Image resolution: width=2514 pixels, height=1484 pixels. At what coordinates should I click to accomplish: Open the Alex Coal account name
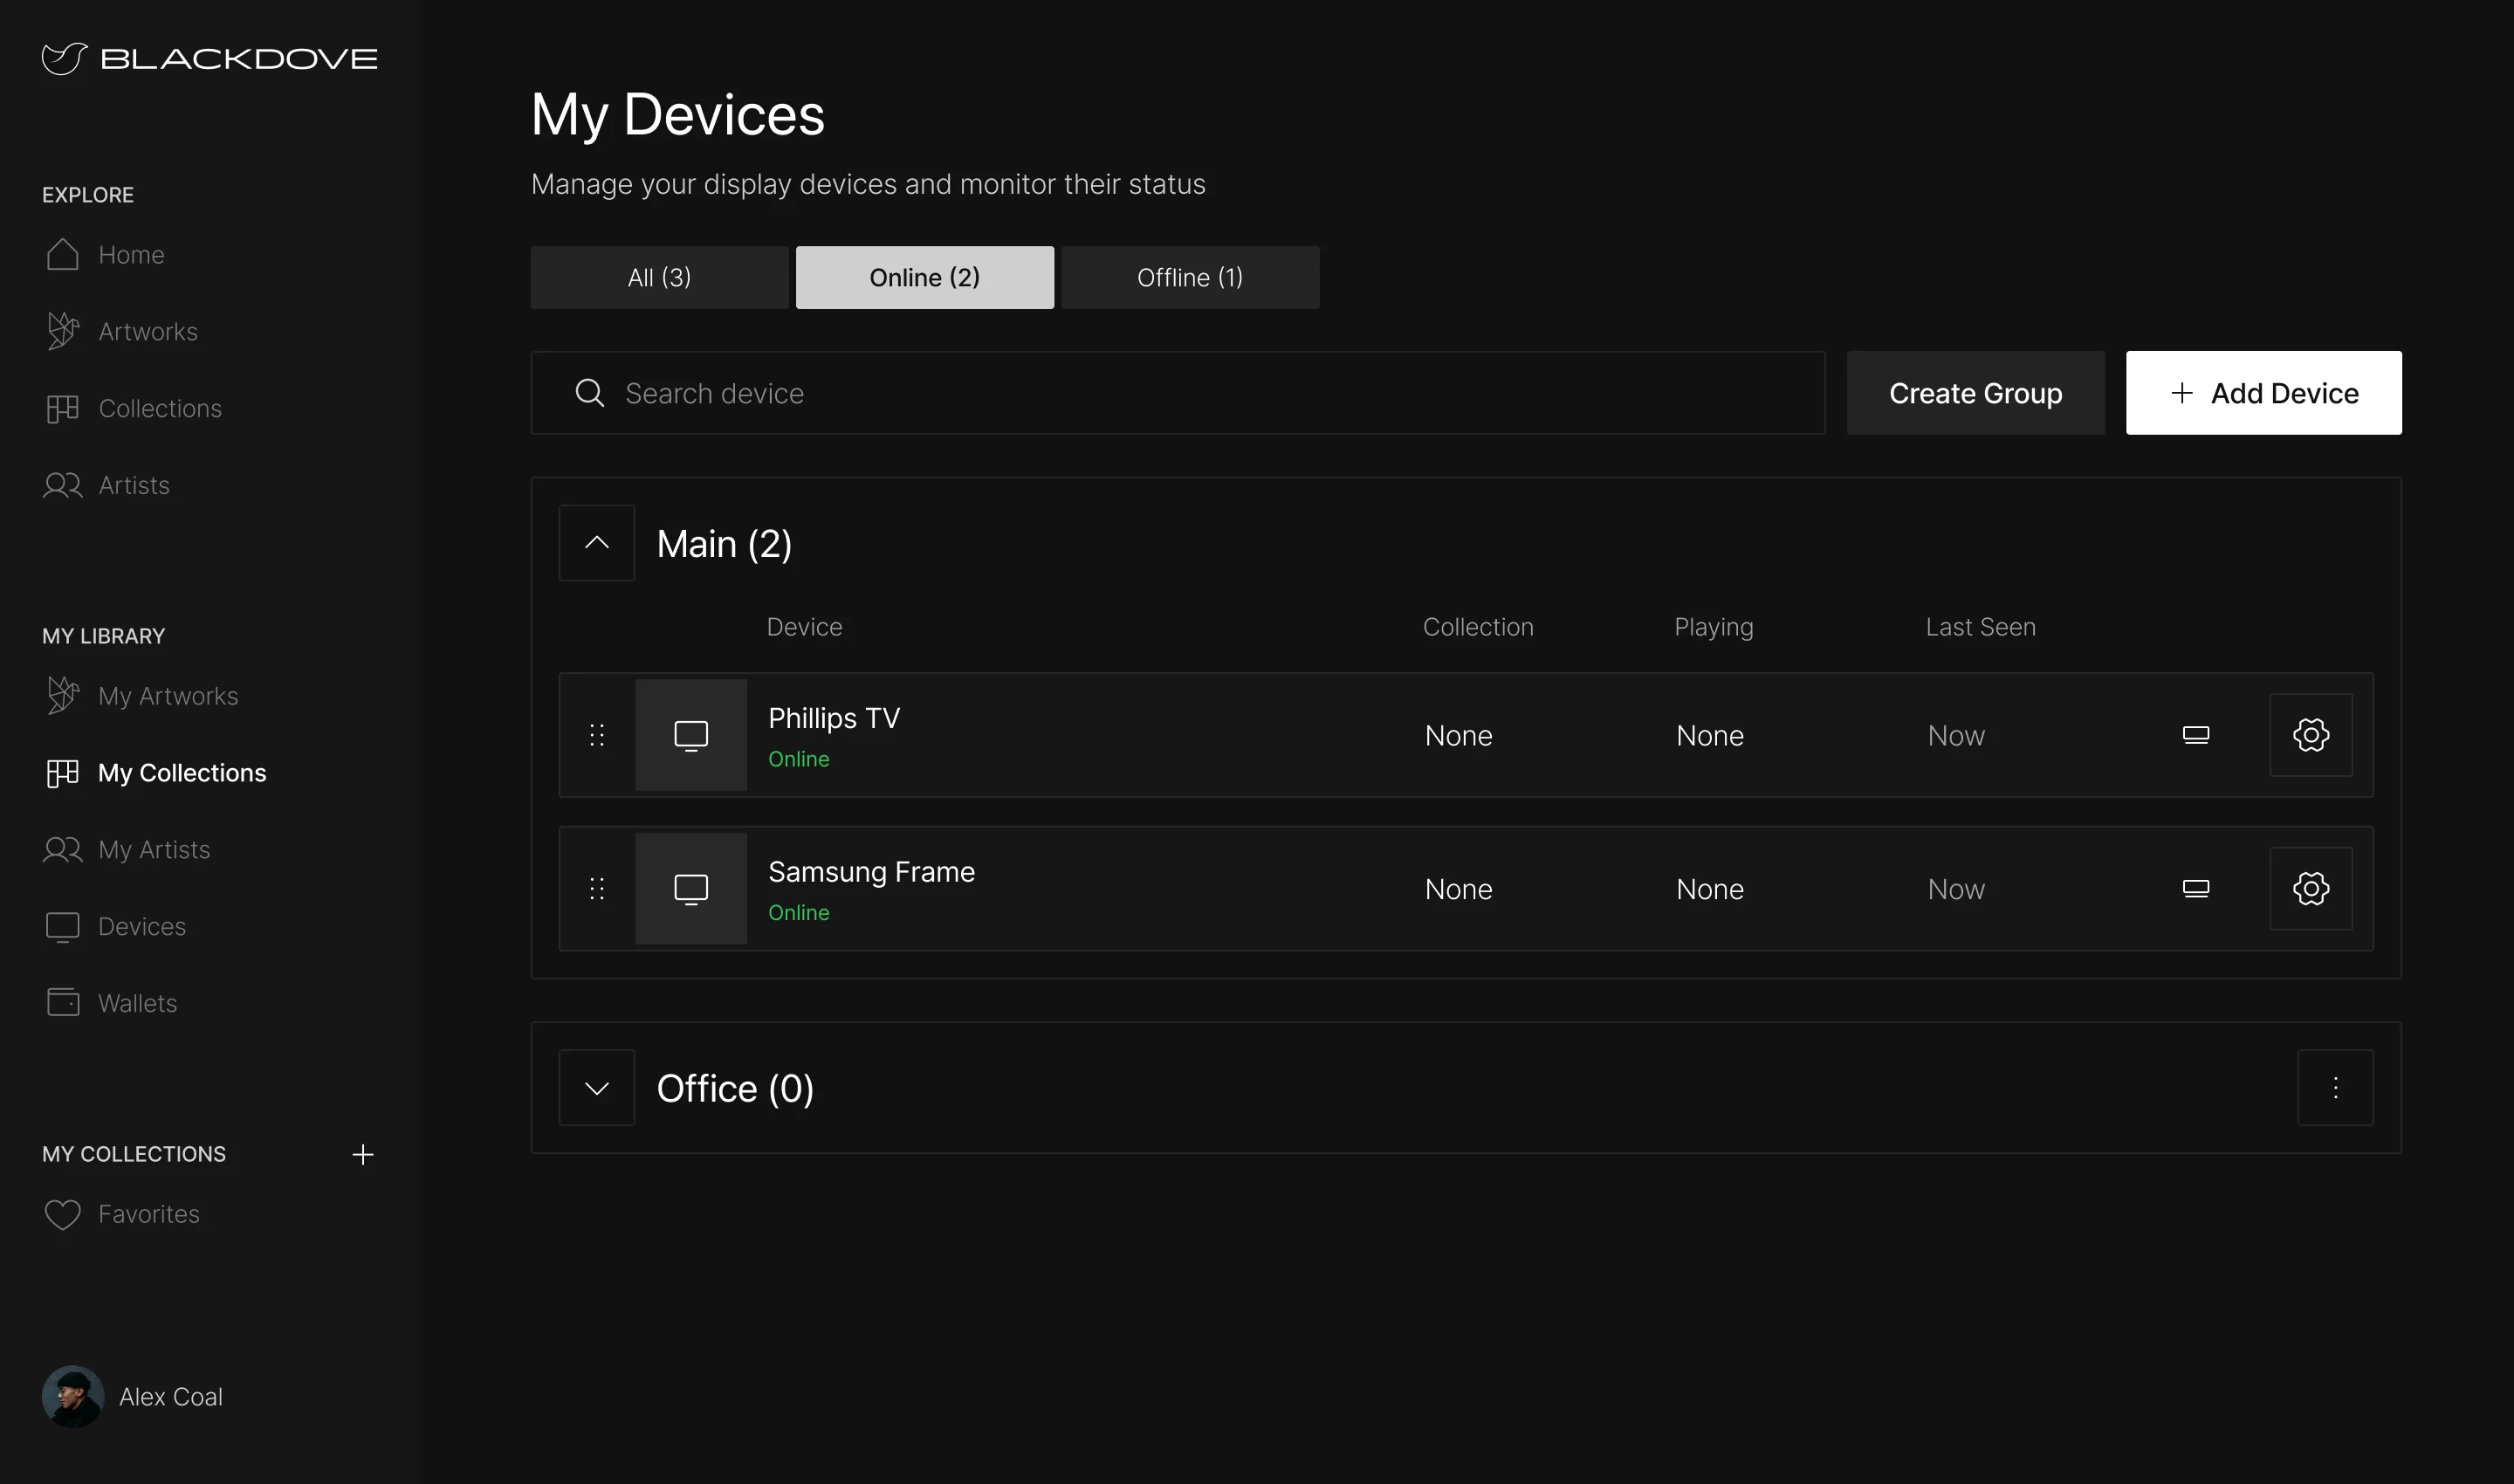point(171,1398)
